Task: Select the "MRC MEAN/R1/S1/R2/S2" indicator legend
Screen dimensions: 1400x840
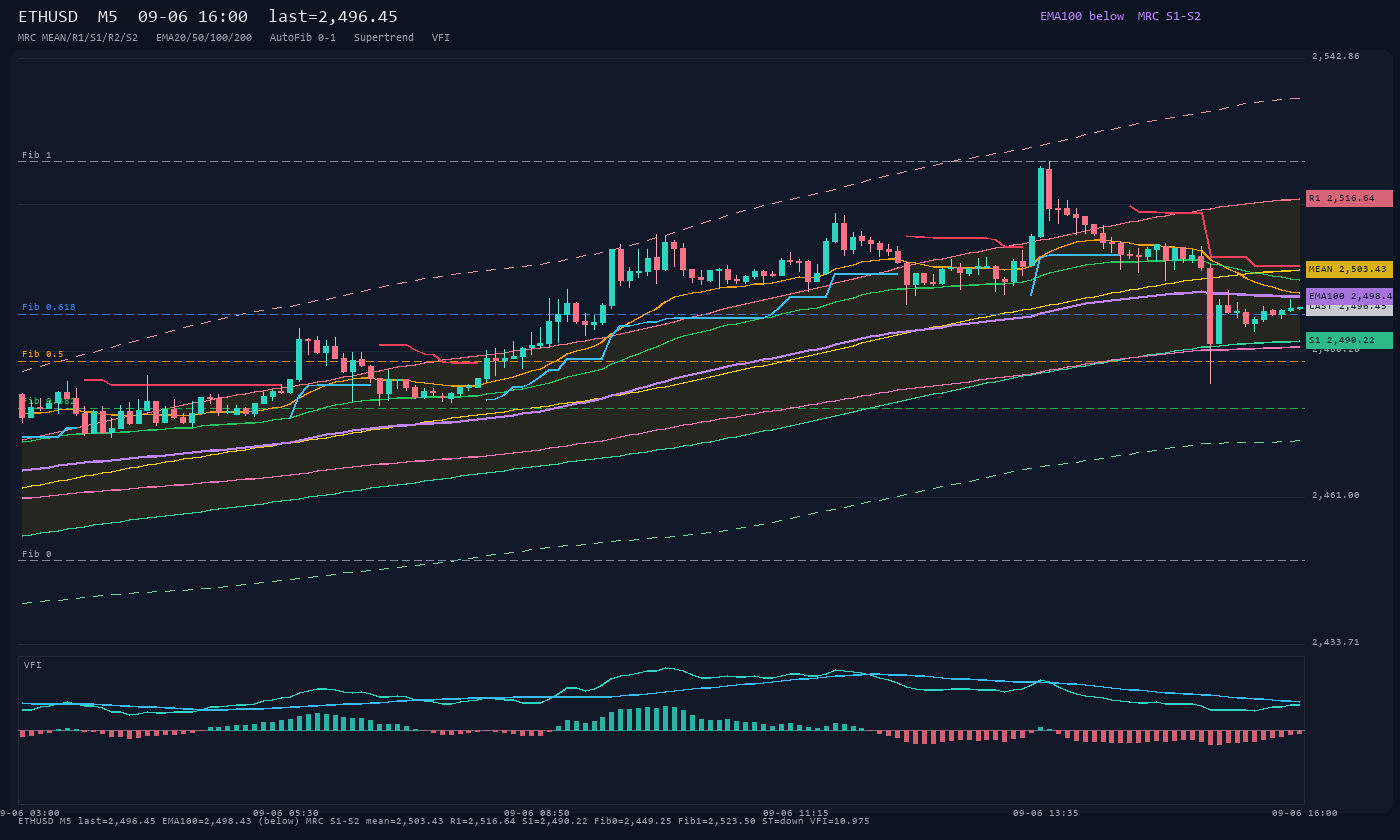Action: click(x=78, y=37)
